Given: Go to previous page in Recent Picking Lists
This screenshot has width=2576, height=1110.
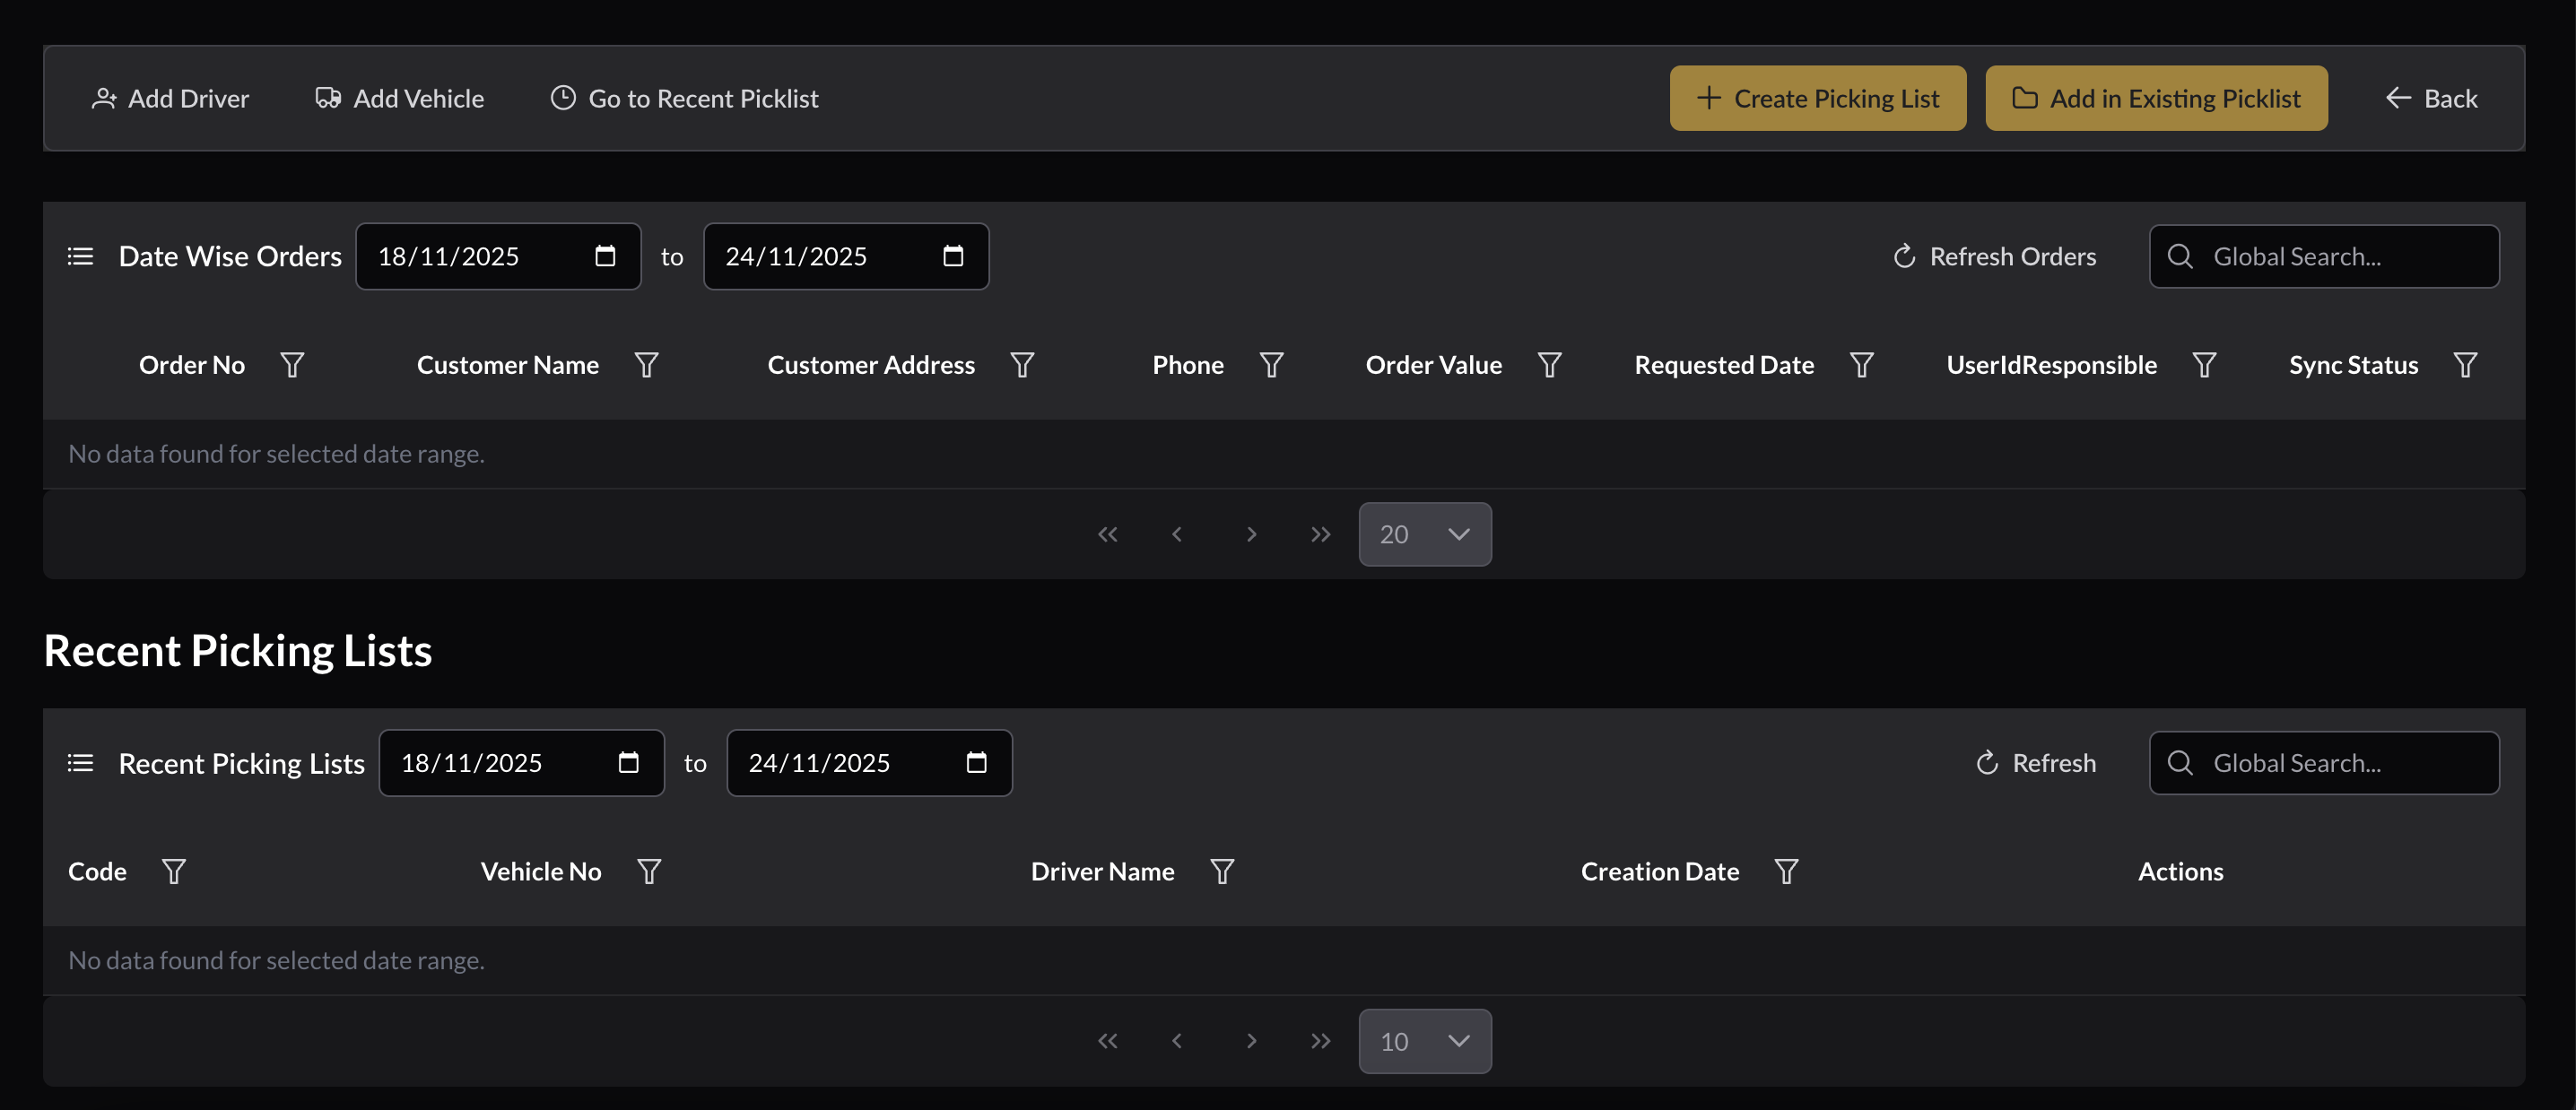Looking at the screenshot, I should [x=1177, y=1041].
